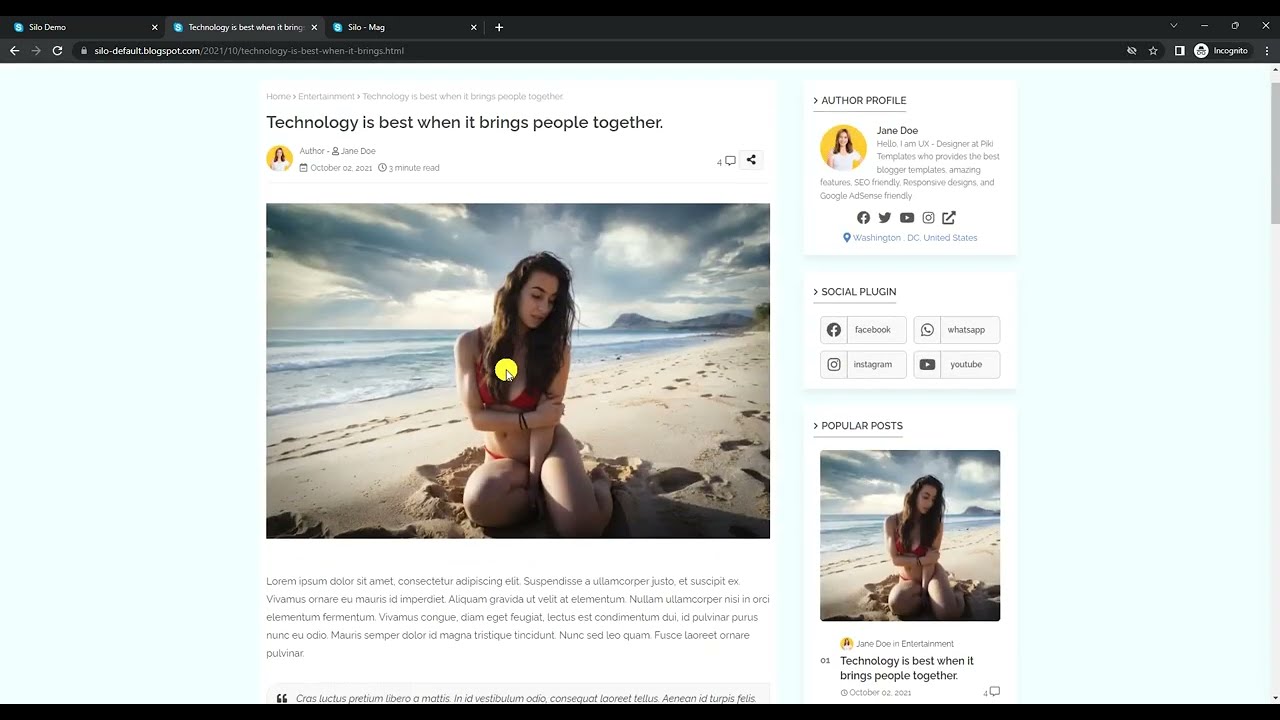The height and width of the screenshot is (720, 1280).
Task: Open the popular post thumbnail image
Action: click(910, 536)
